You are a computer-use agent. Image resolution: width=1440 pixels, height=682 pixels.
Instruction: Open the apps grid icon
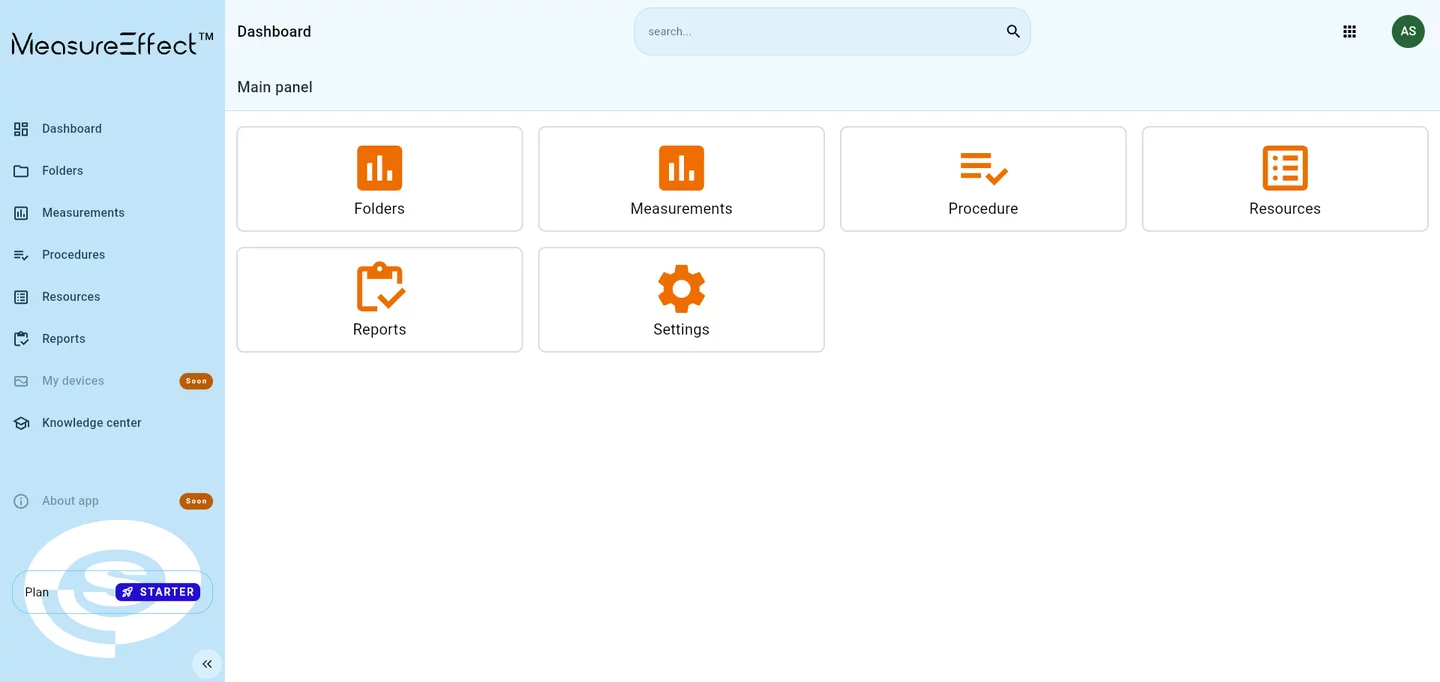(x=1349, y=32)
